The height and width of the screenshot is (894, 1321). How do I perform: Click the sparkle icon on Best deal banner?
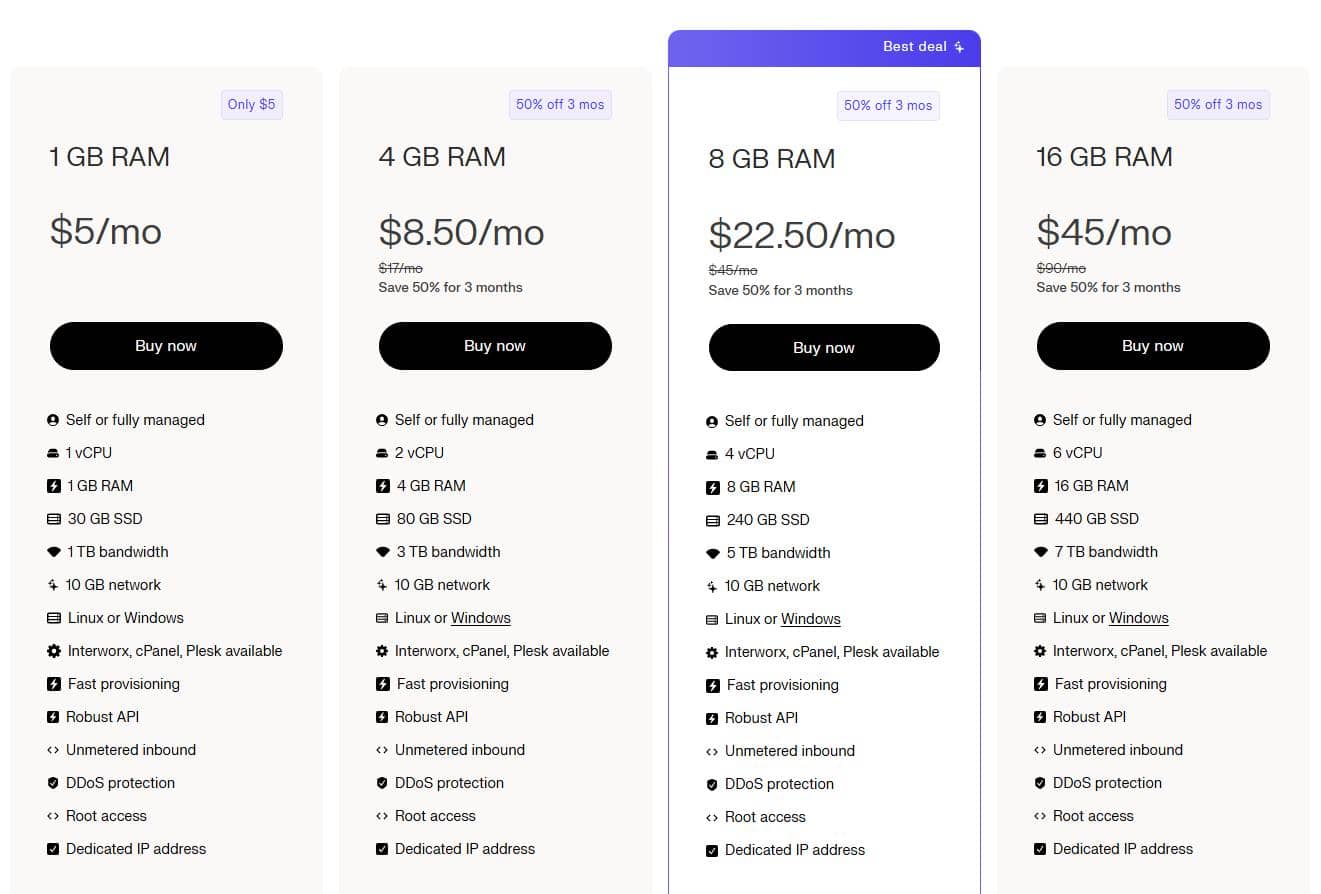click(x=959, y=47)
